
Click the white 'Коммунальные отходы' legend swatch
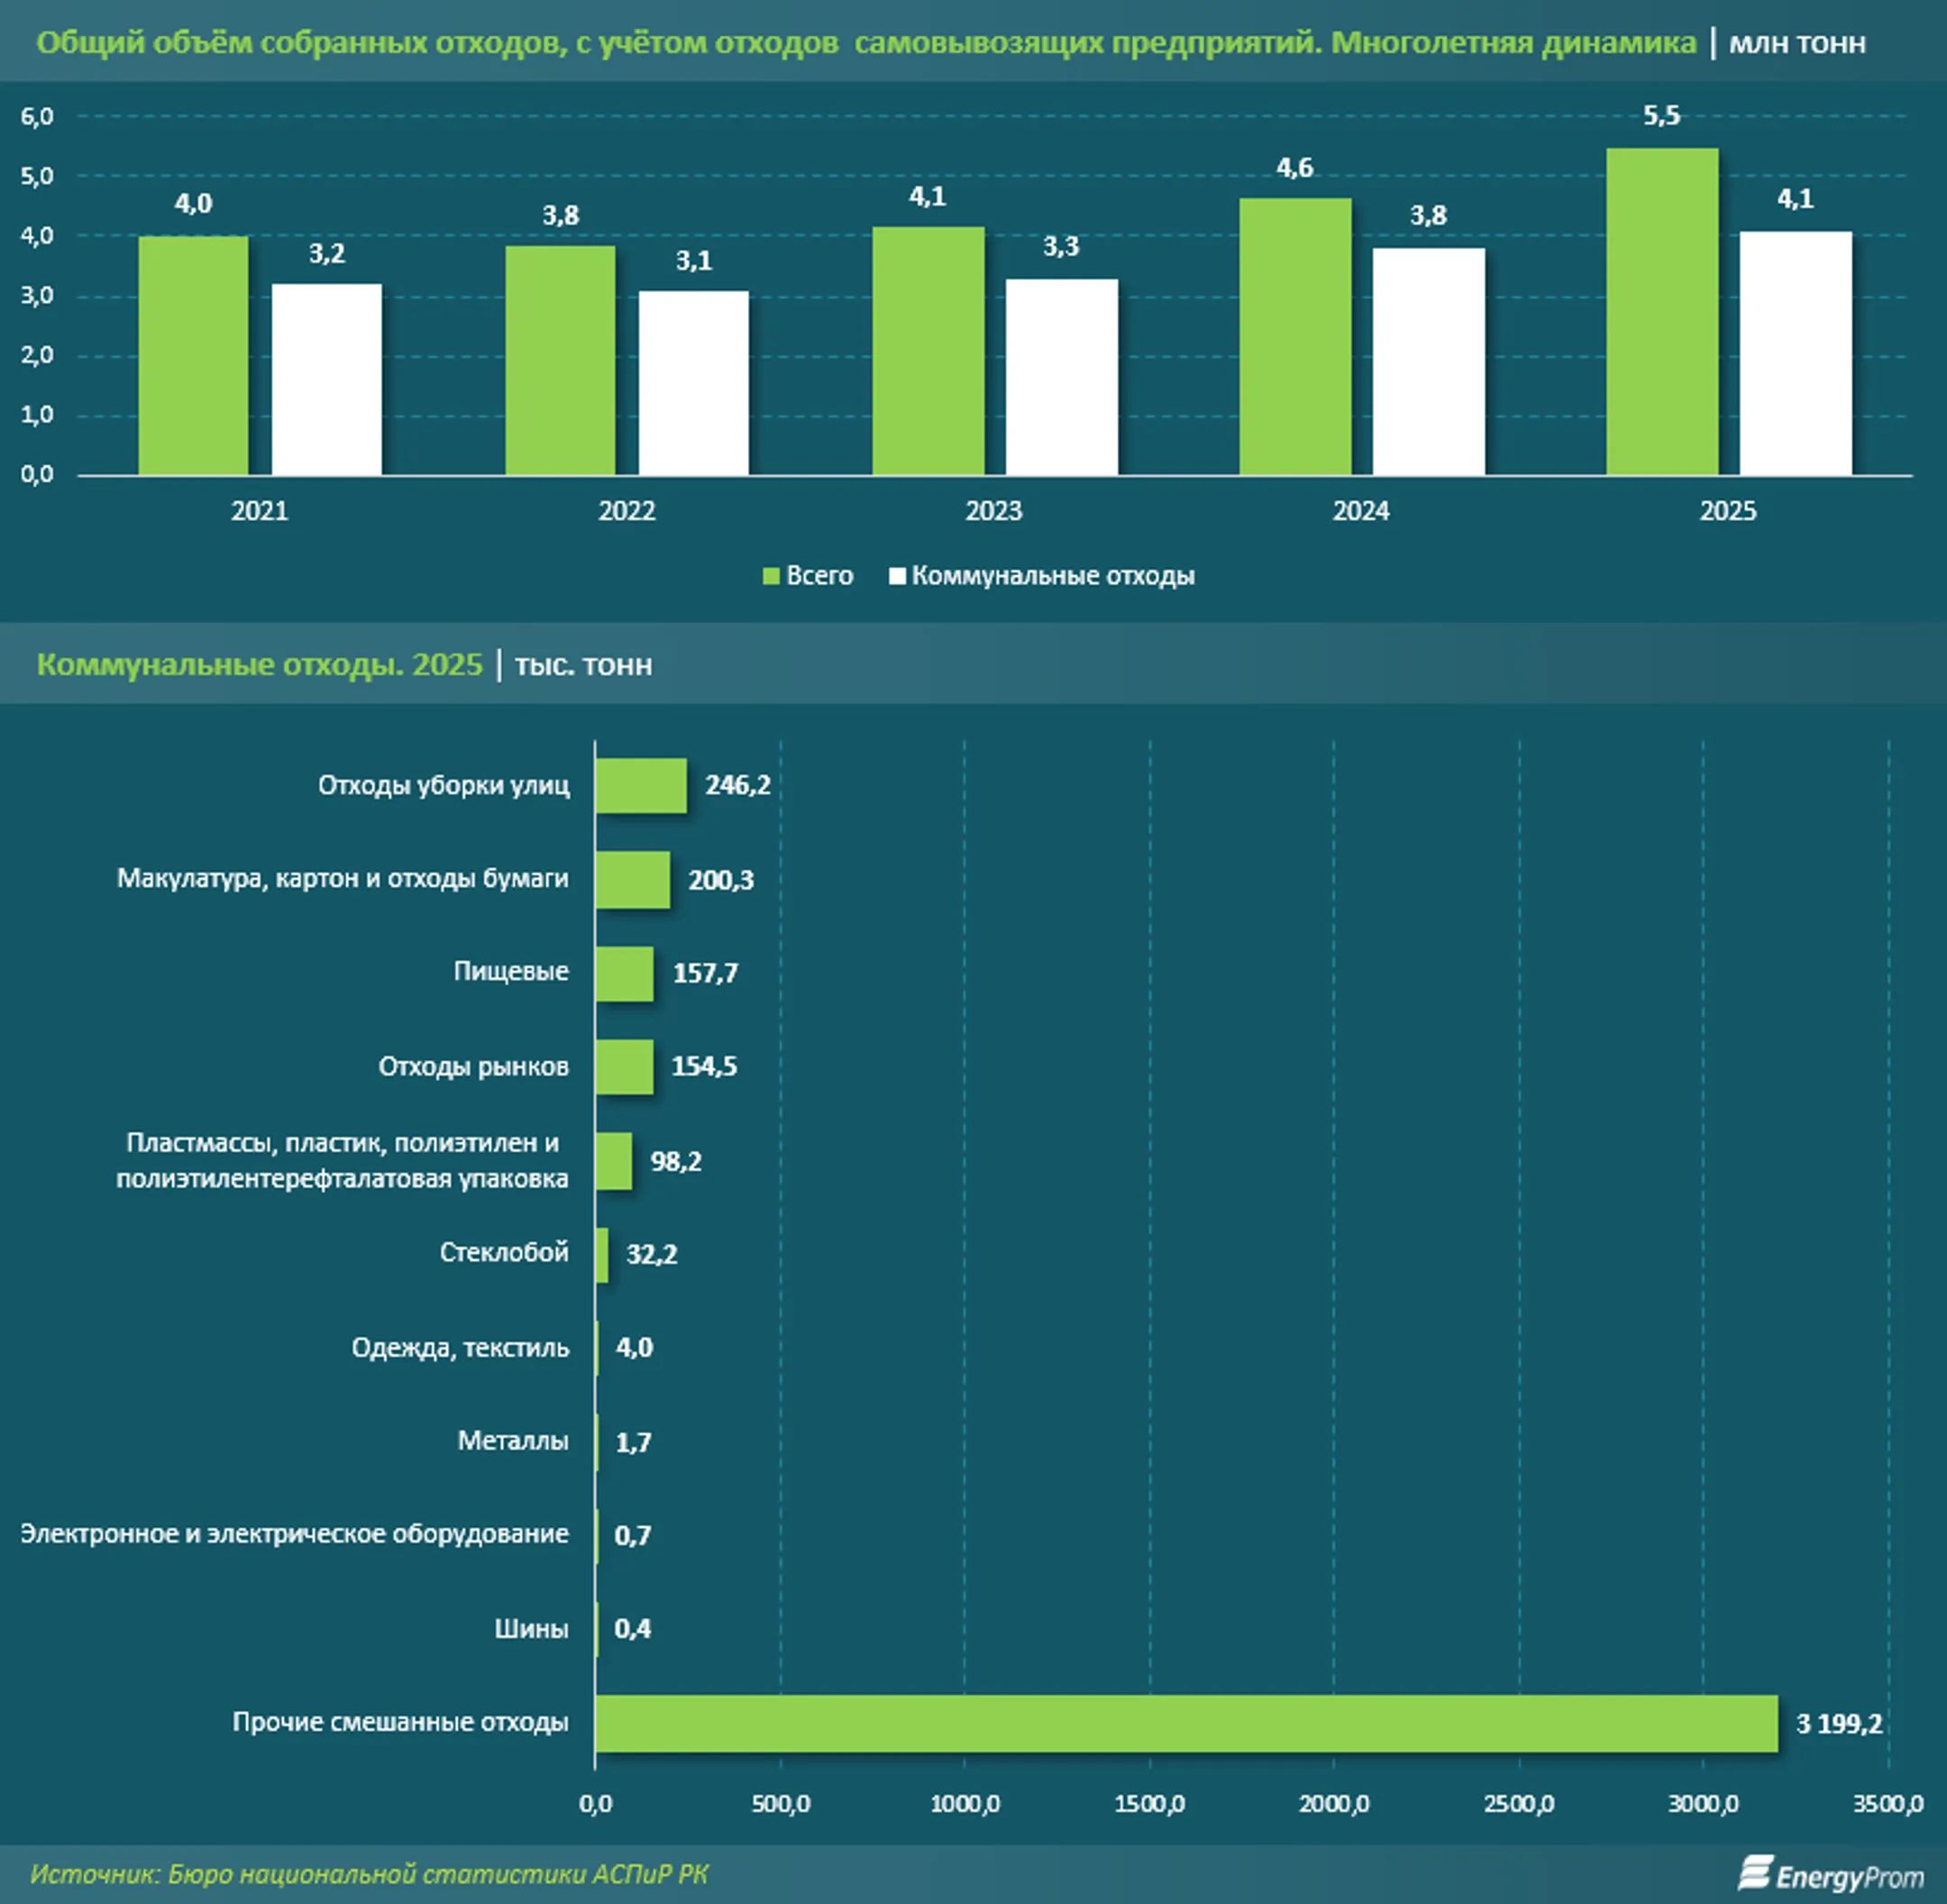tap(897, 576)
